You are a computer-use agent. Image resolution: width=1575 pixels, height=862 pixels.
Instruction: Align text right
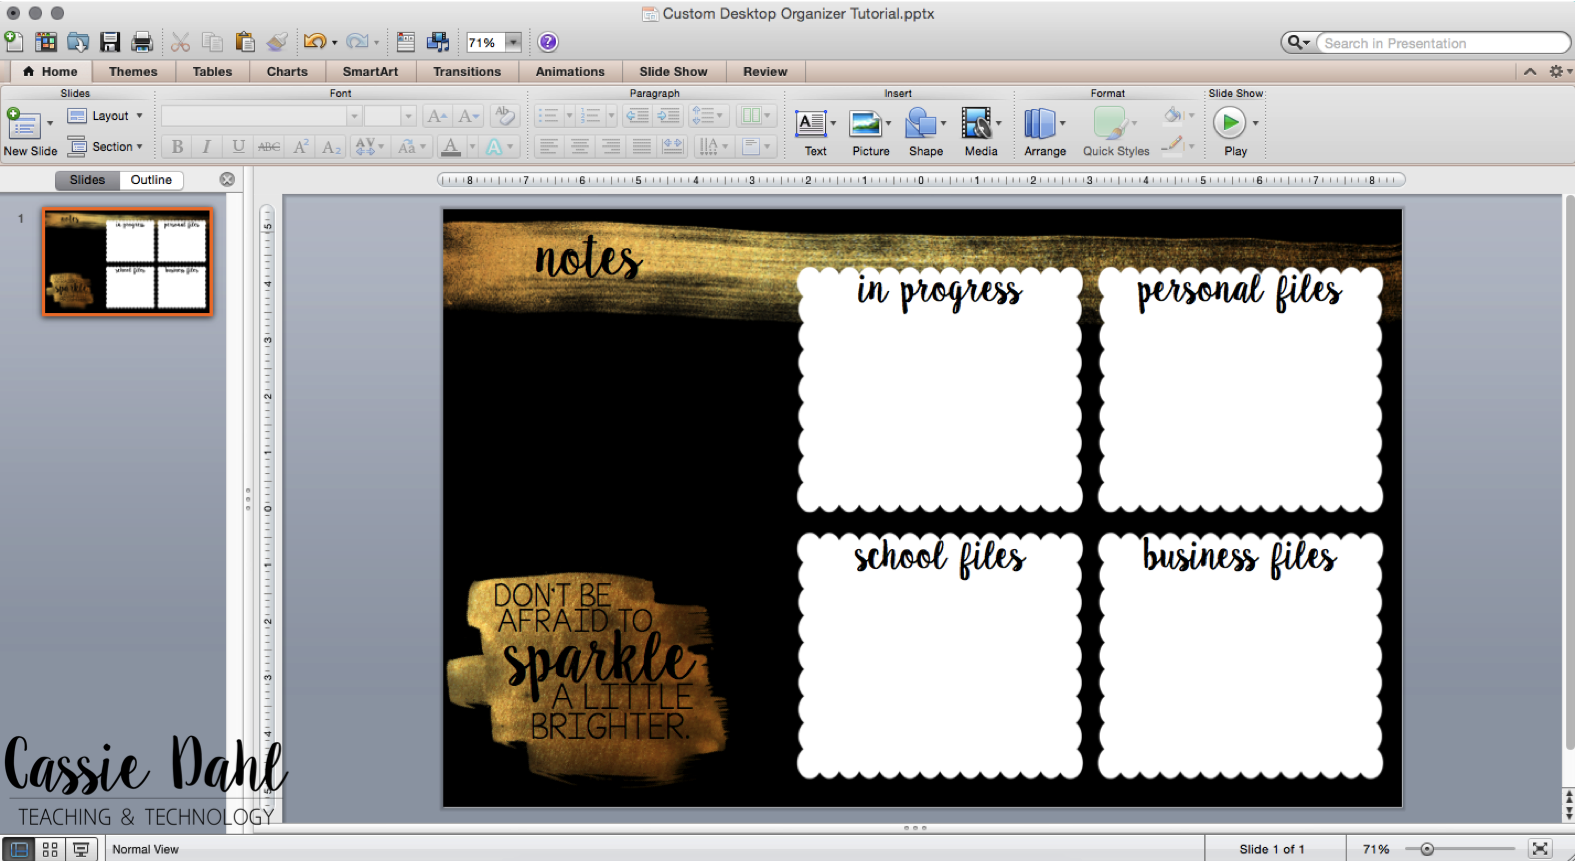610,147
